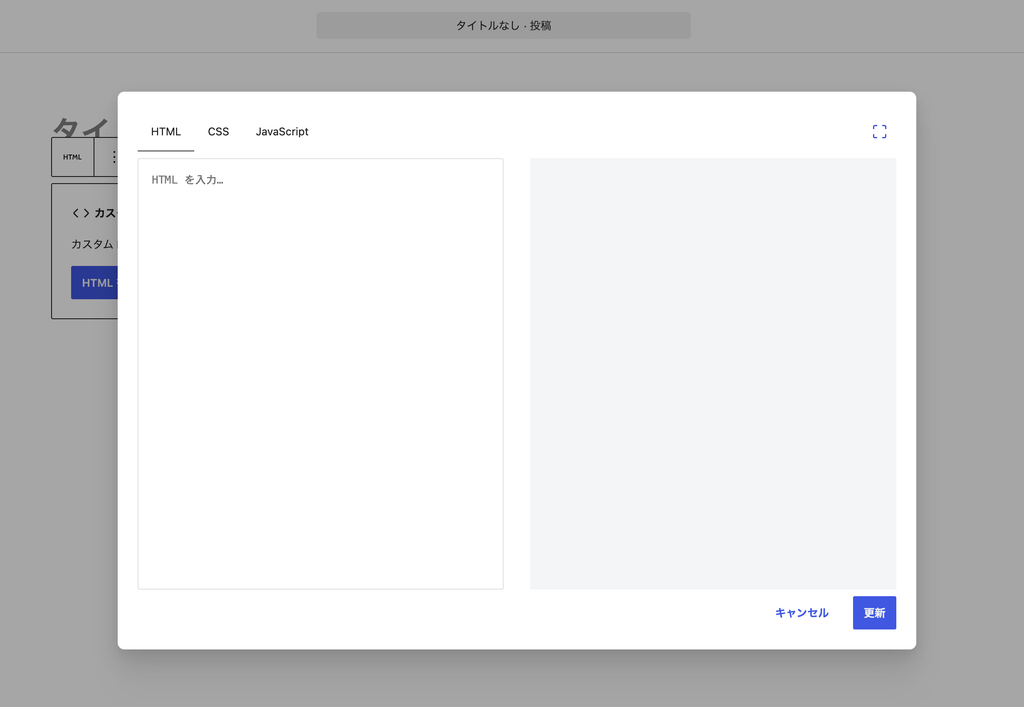
Task: Click the bold カス block heading label
Action: [105, 213]
